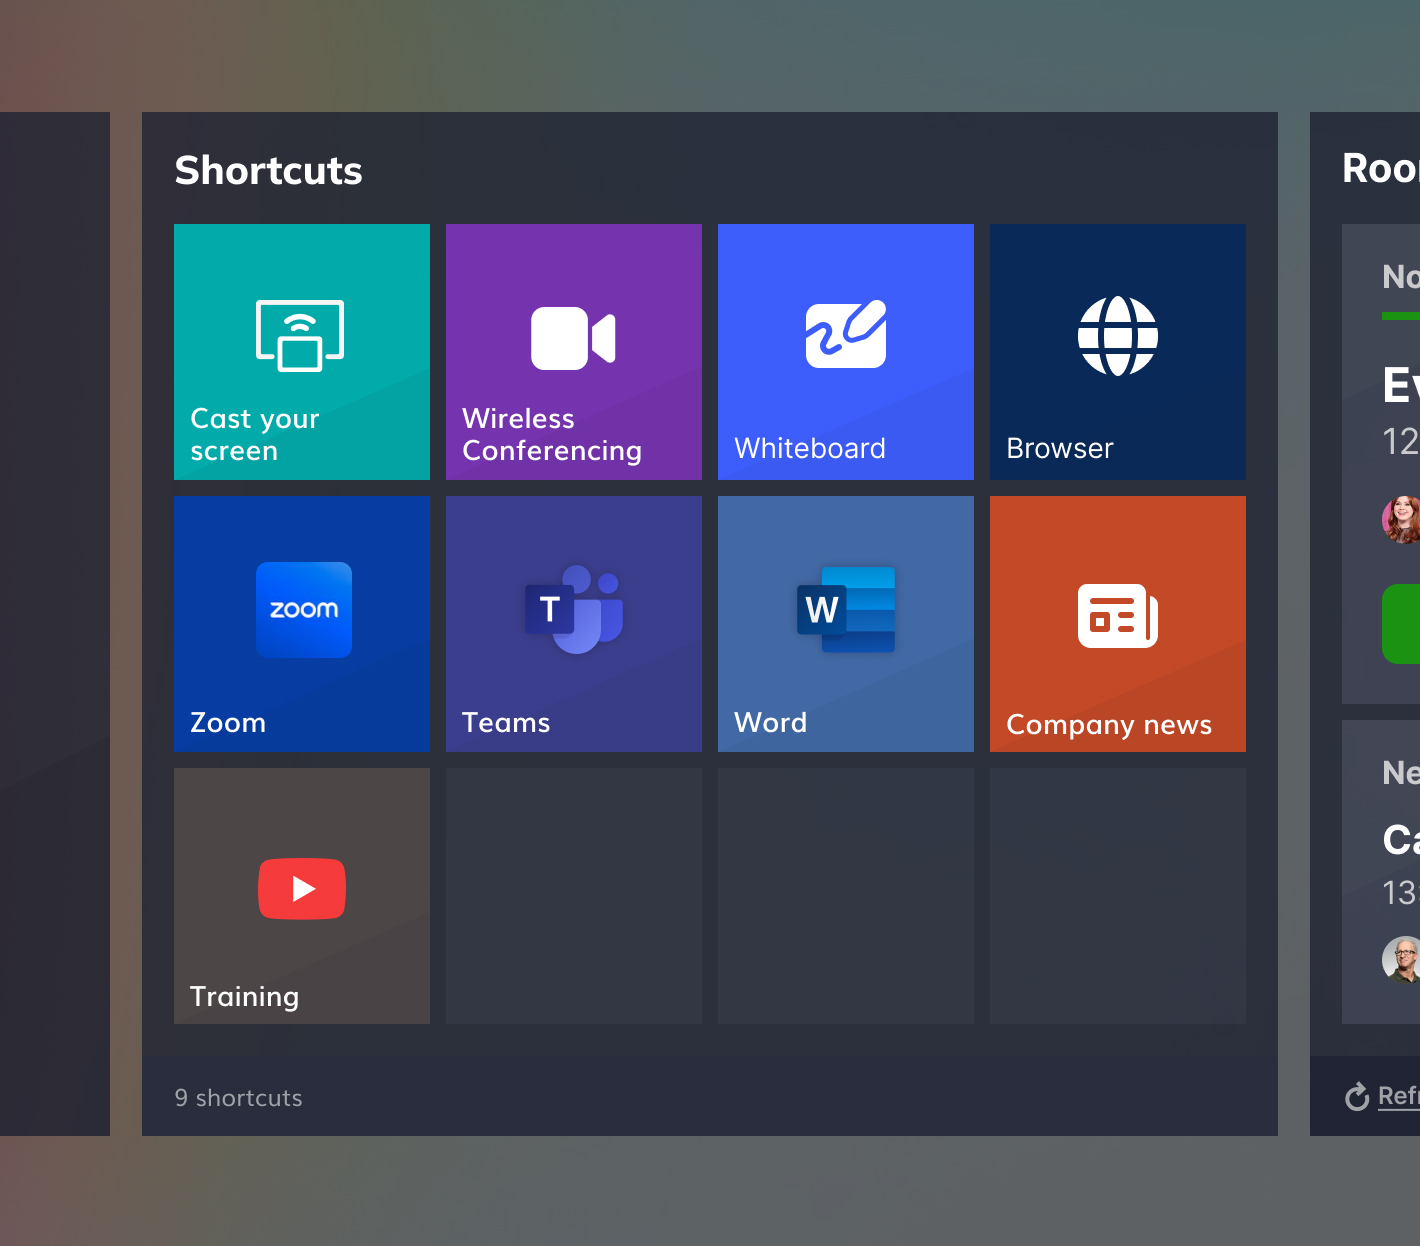
Task: Click the 'Browser' tile label
Action: (x=1060, y=448)
